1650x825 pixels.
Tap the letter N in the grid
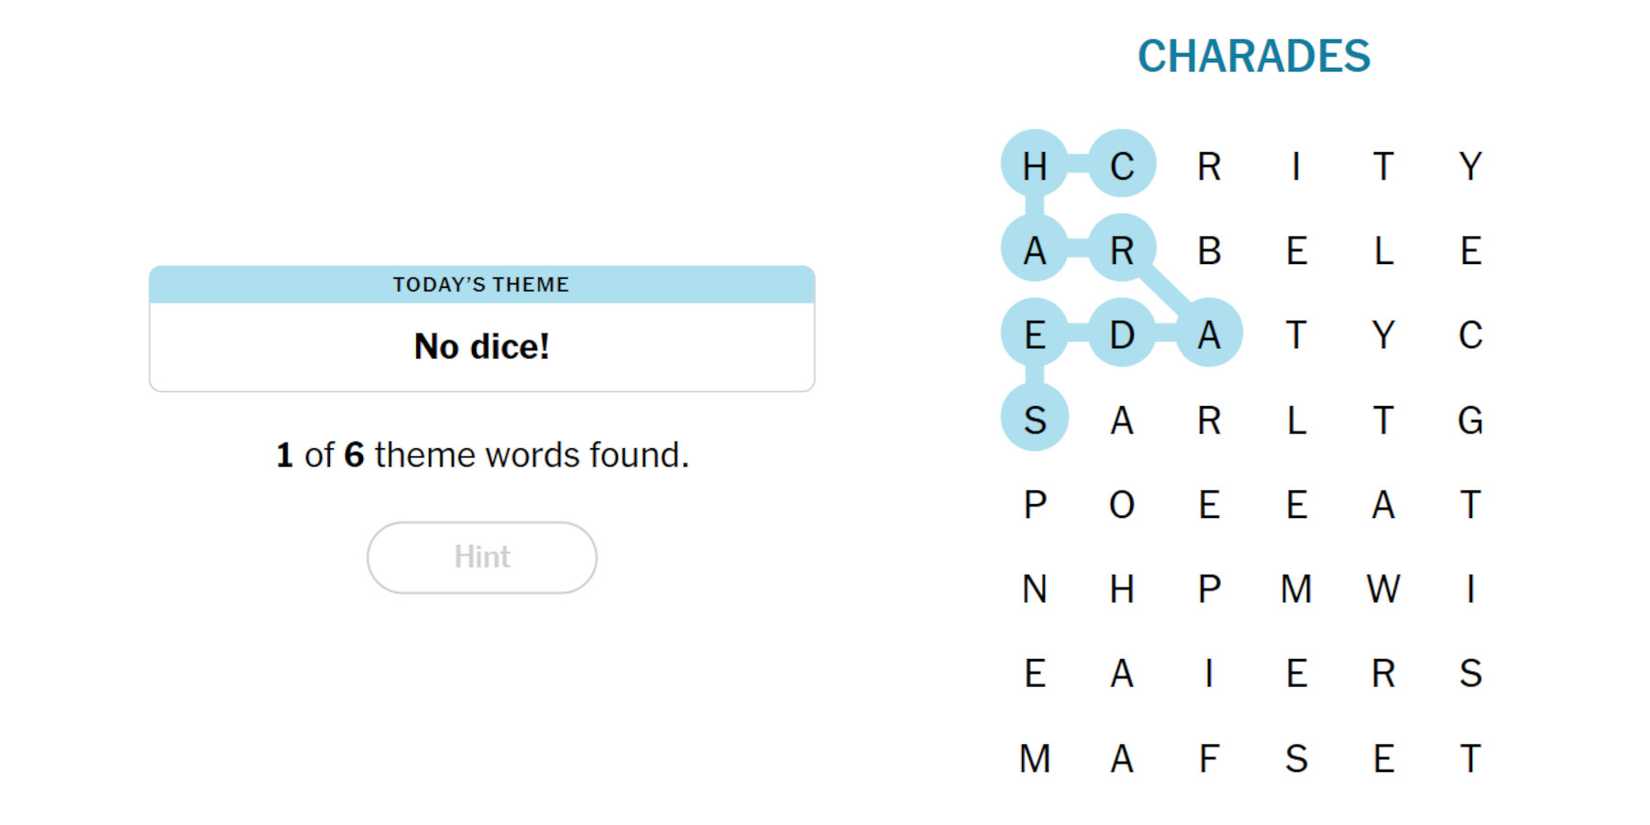click(1034, 589)
